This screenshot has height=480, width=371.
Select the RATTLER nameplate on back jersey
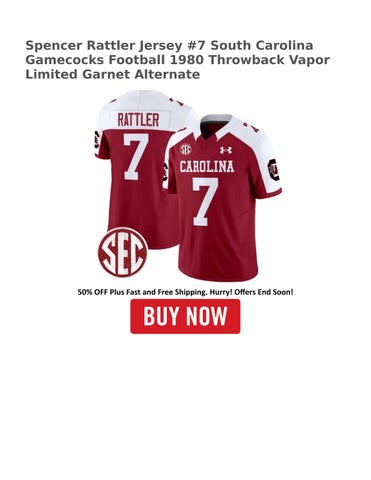click(x=138, y=120)
